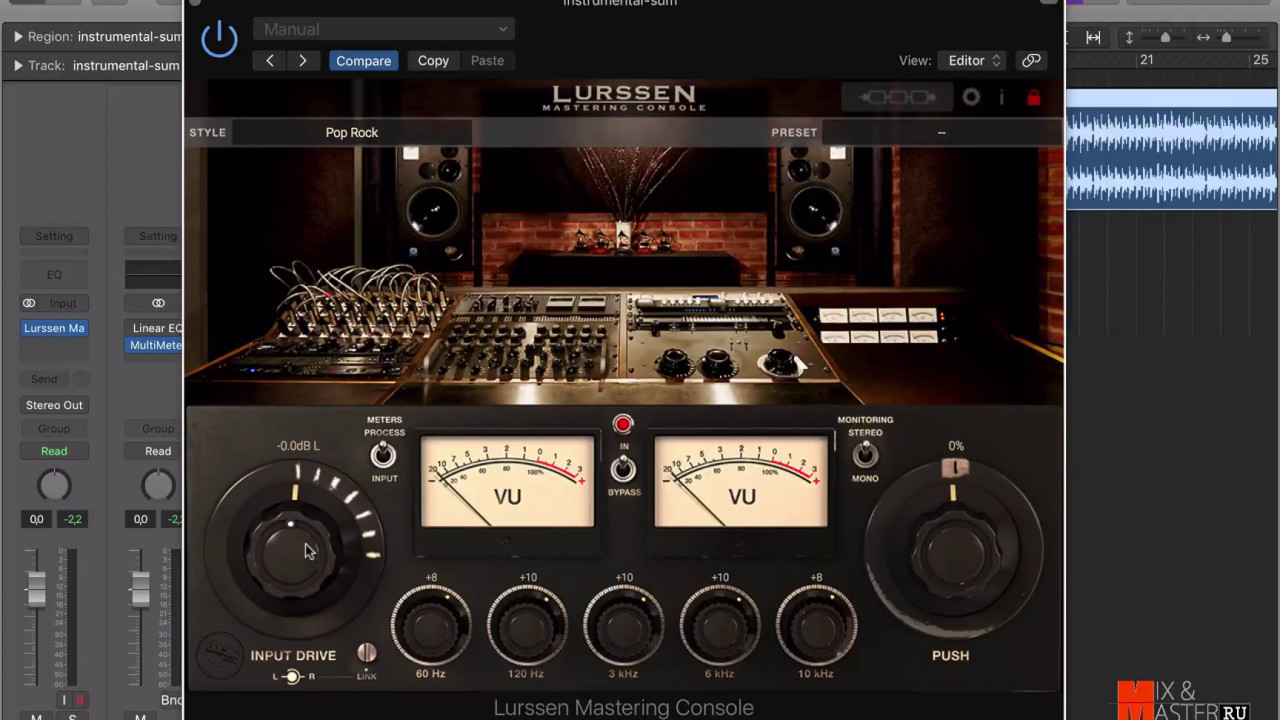
Task: Go to next preset with right arrow
Action: [303, 61]
